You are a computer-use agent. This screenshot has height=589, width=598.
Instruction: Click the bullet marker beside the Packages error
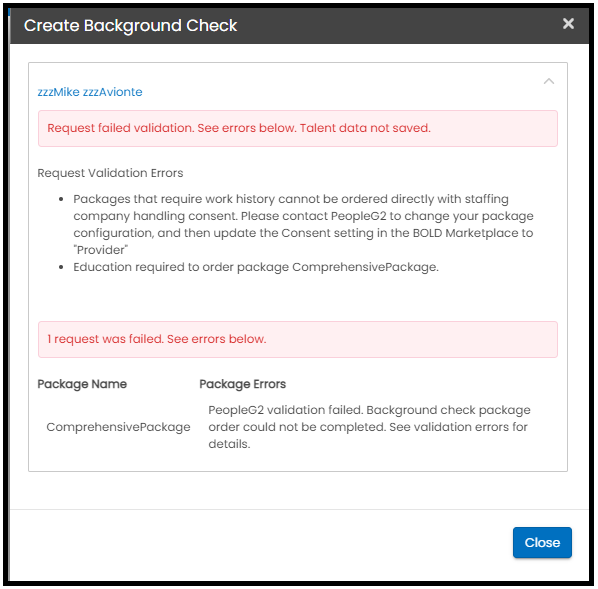pyautogui.click(x=61, y=200)
